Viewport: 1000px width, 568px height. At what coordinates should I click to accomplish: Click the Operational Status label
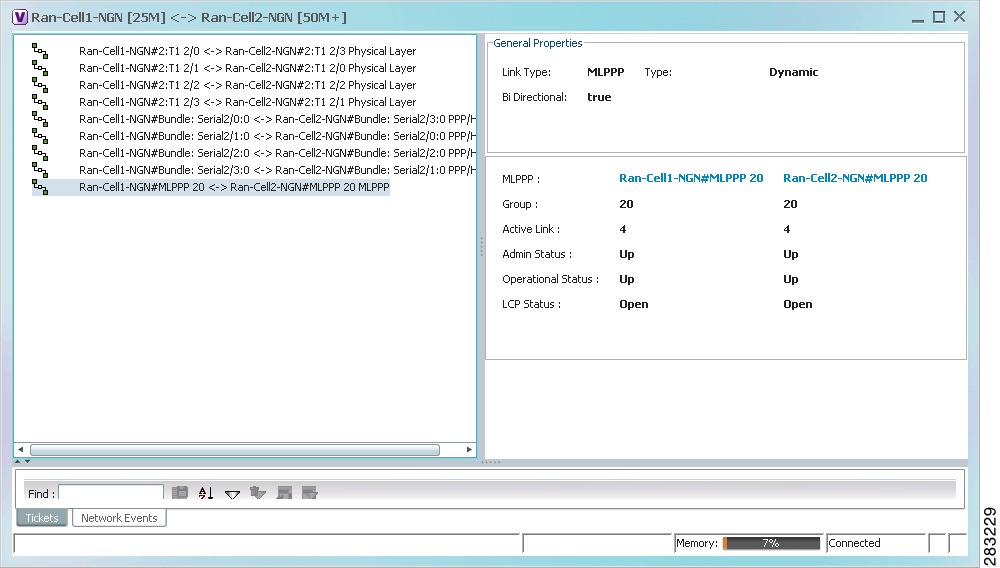(550, 279)
